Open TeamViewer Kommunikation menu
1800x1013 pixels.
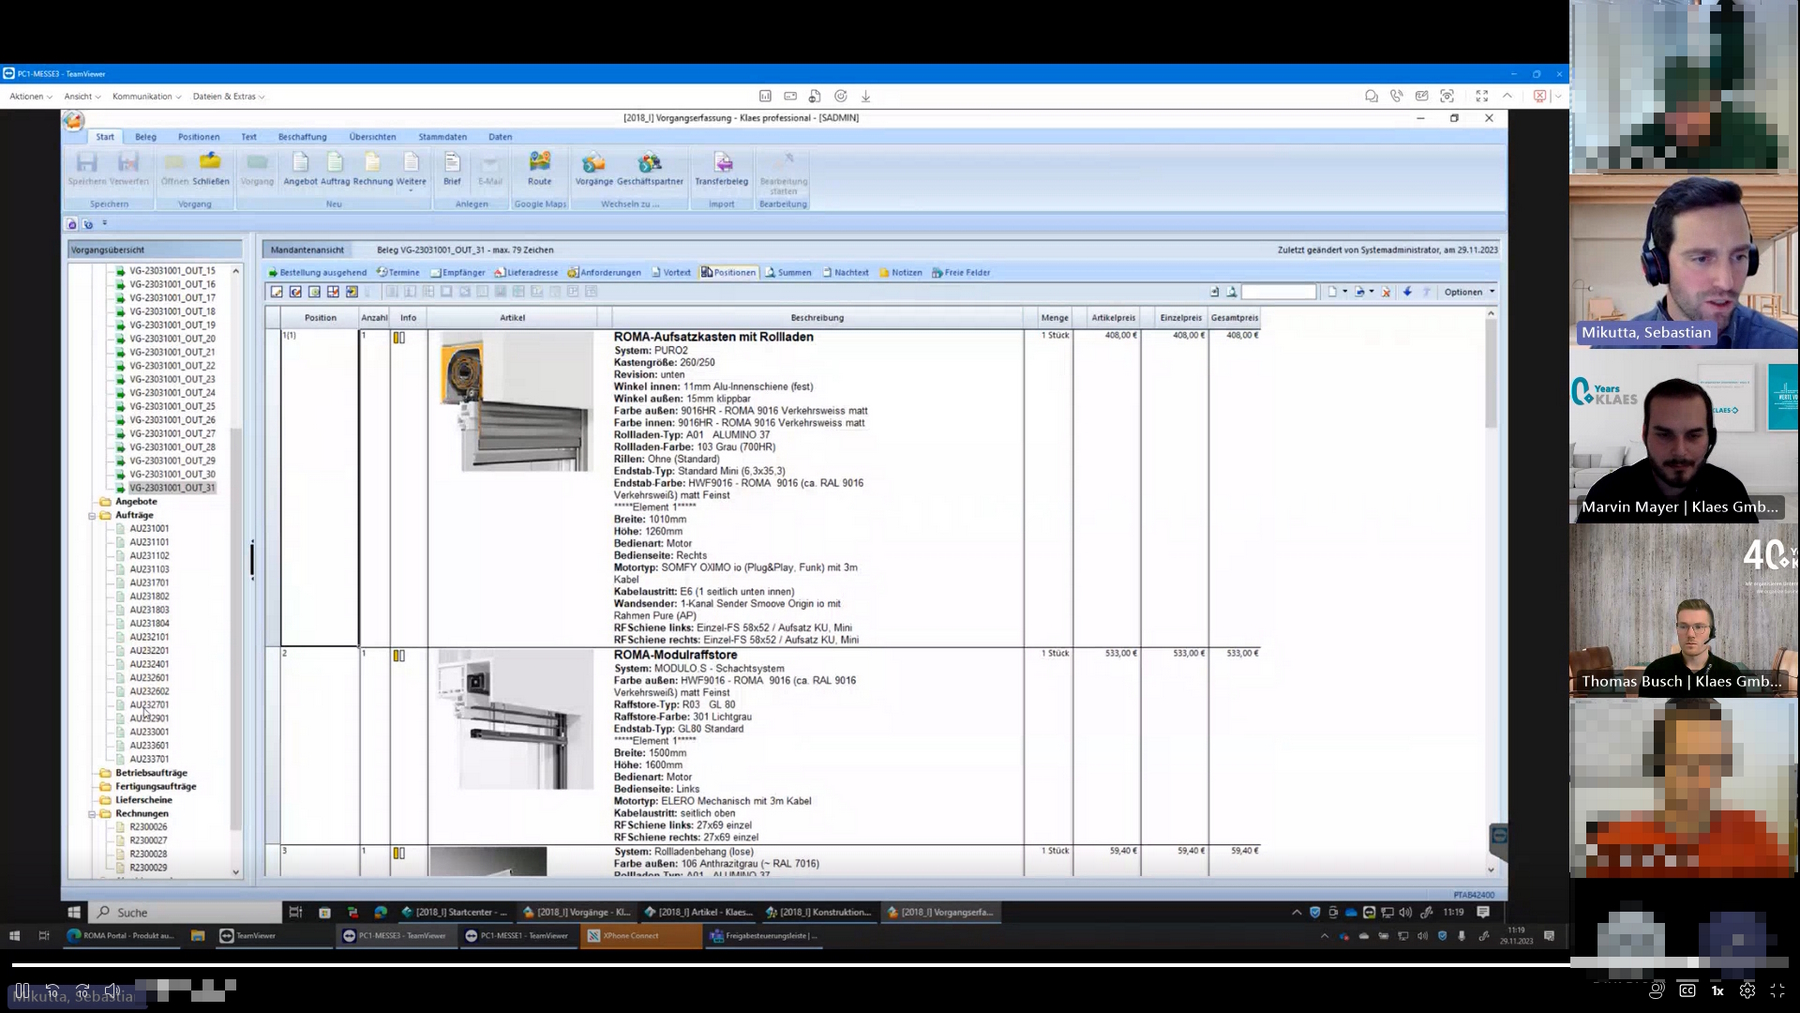click(146, 97)
